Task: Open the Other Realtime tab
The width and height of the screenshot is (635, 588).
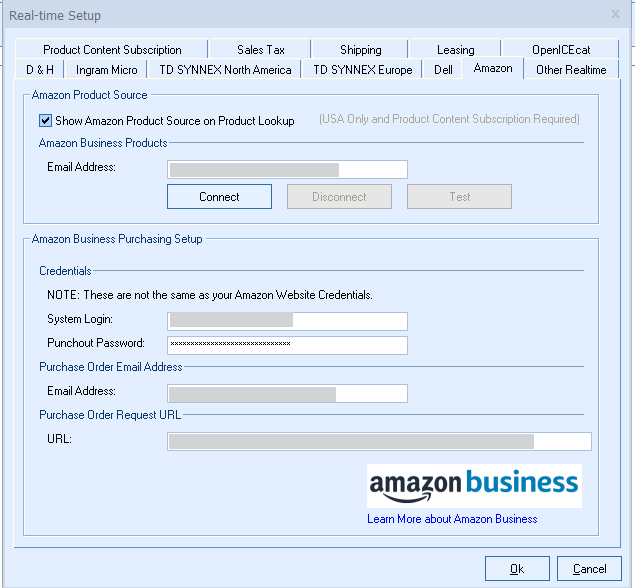Action: tap(571, 70)
